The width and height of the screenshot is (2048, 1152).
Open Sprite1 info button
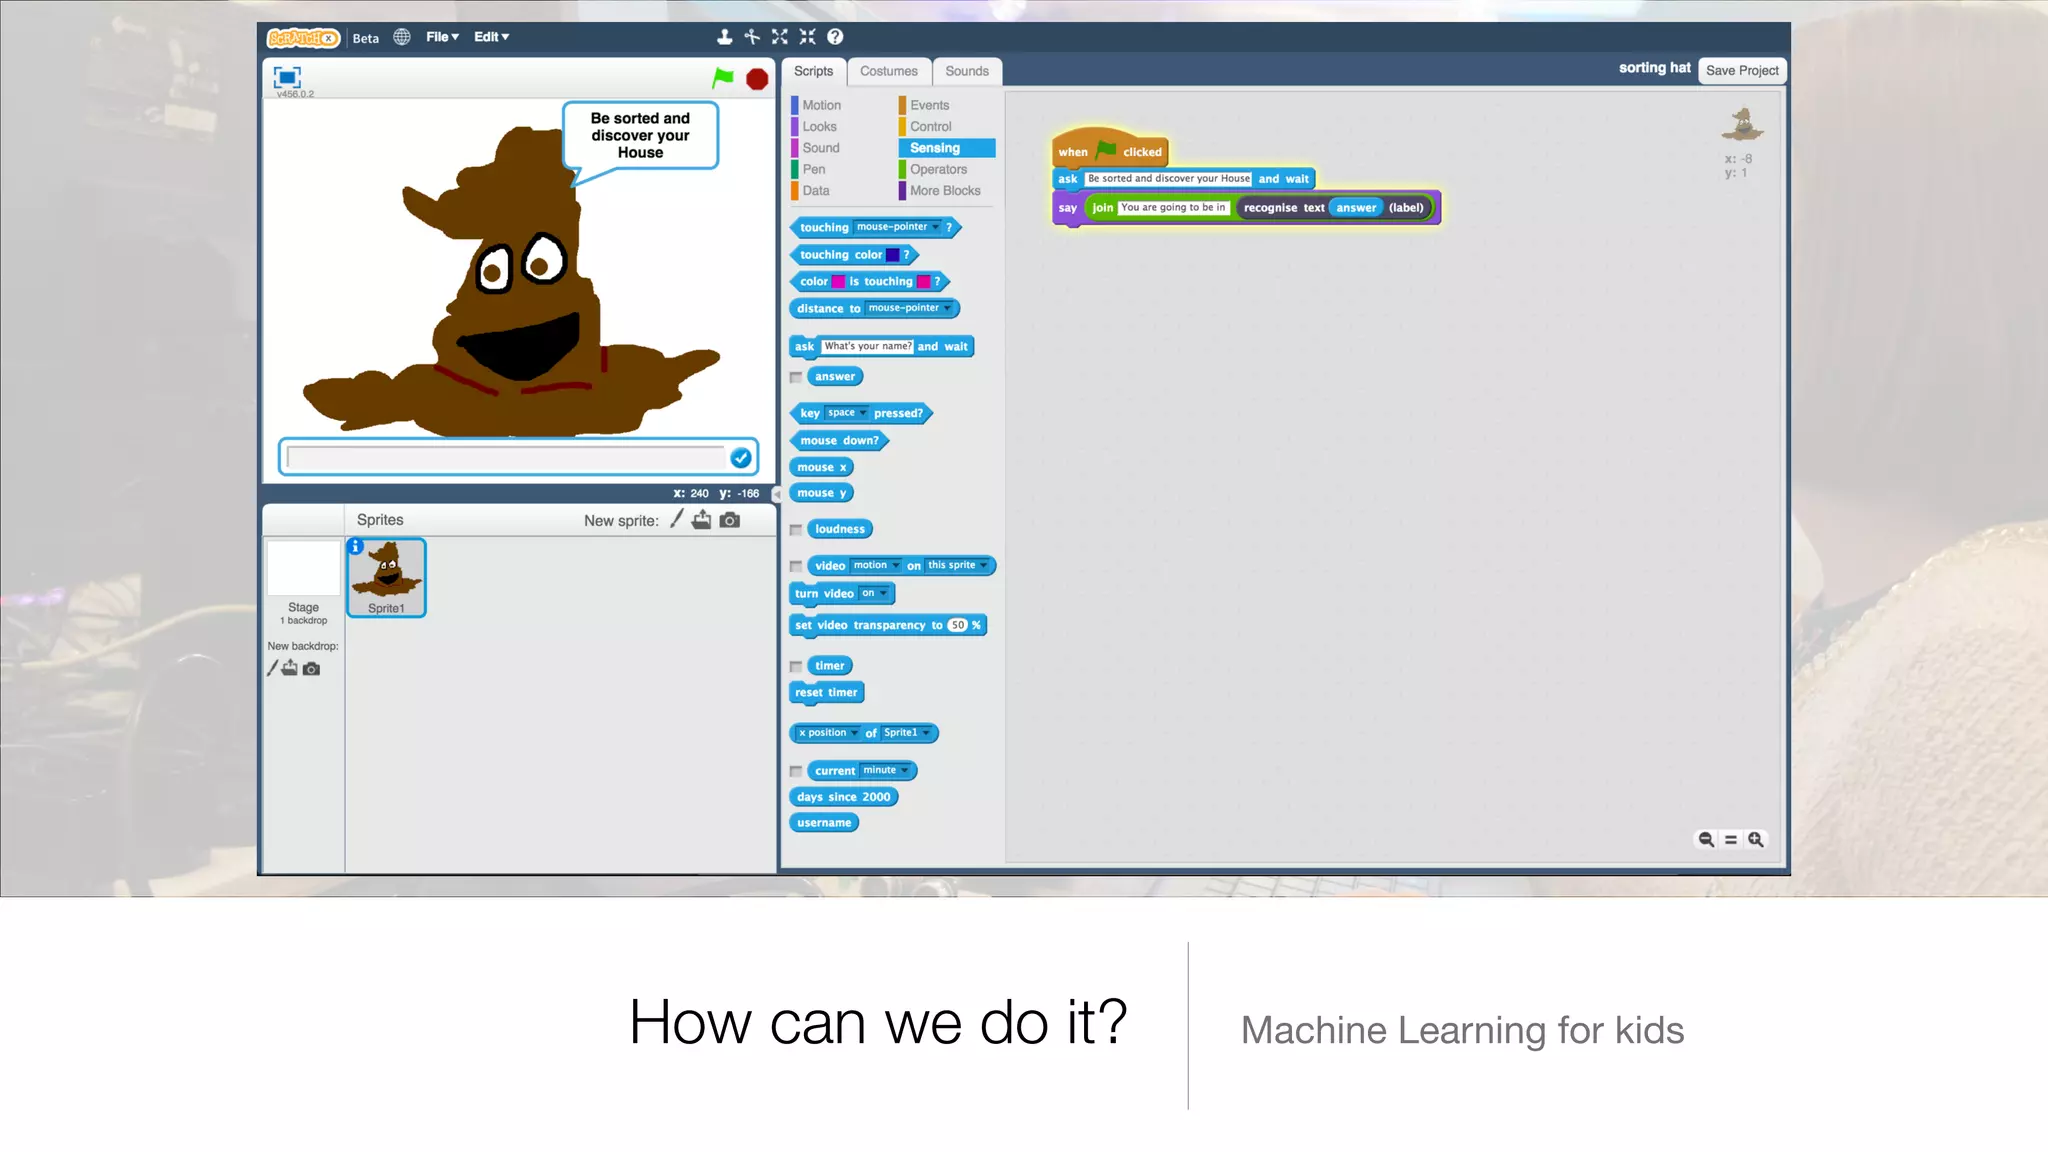(x=355, y=546)
